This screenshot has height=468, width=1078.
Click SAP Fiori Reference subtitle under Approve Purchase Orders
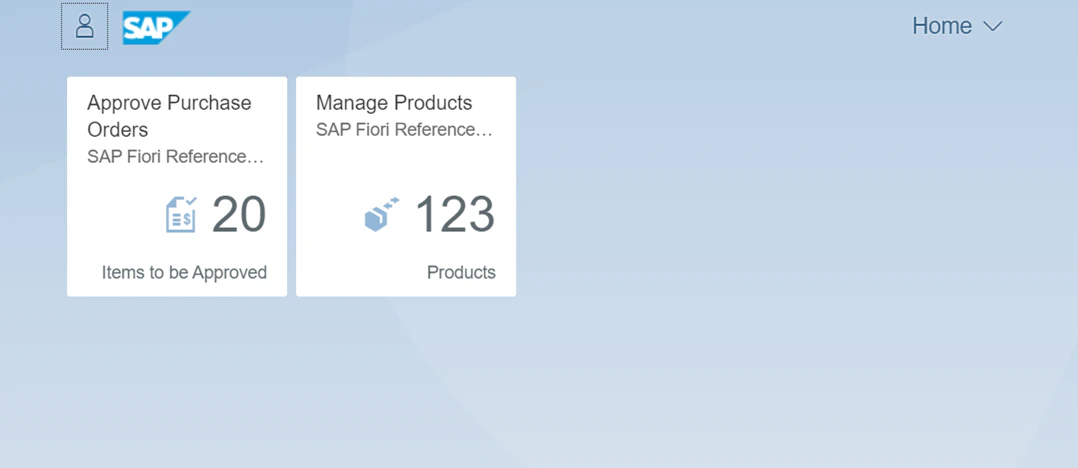coord(176,157)
